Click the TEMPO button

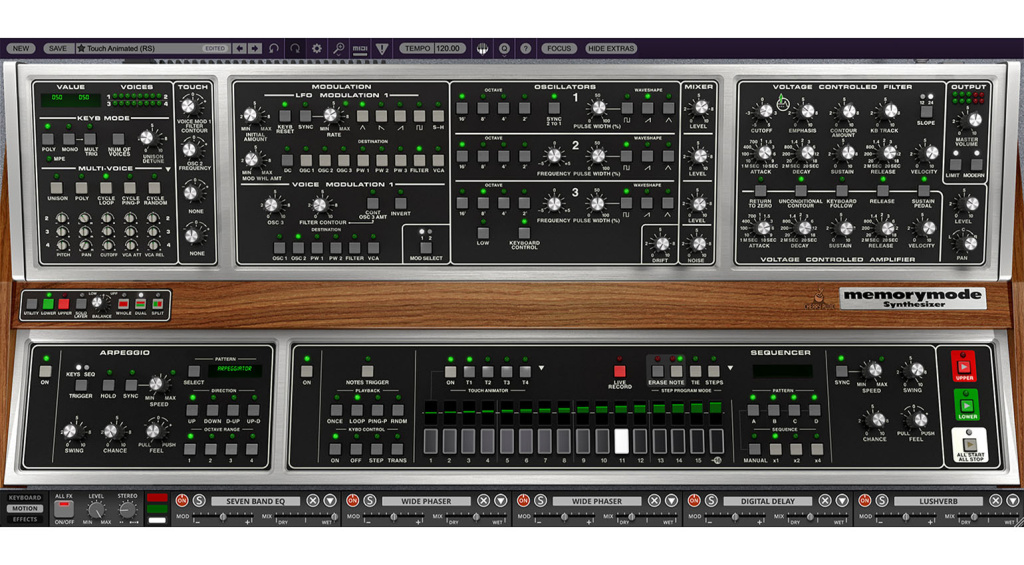(417, 48)
